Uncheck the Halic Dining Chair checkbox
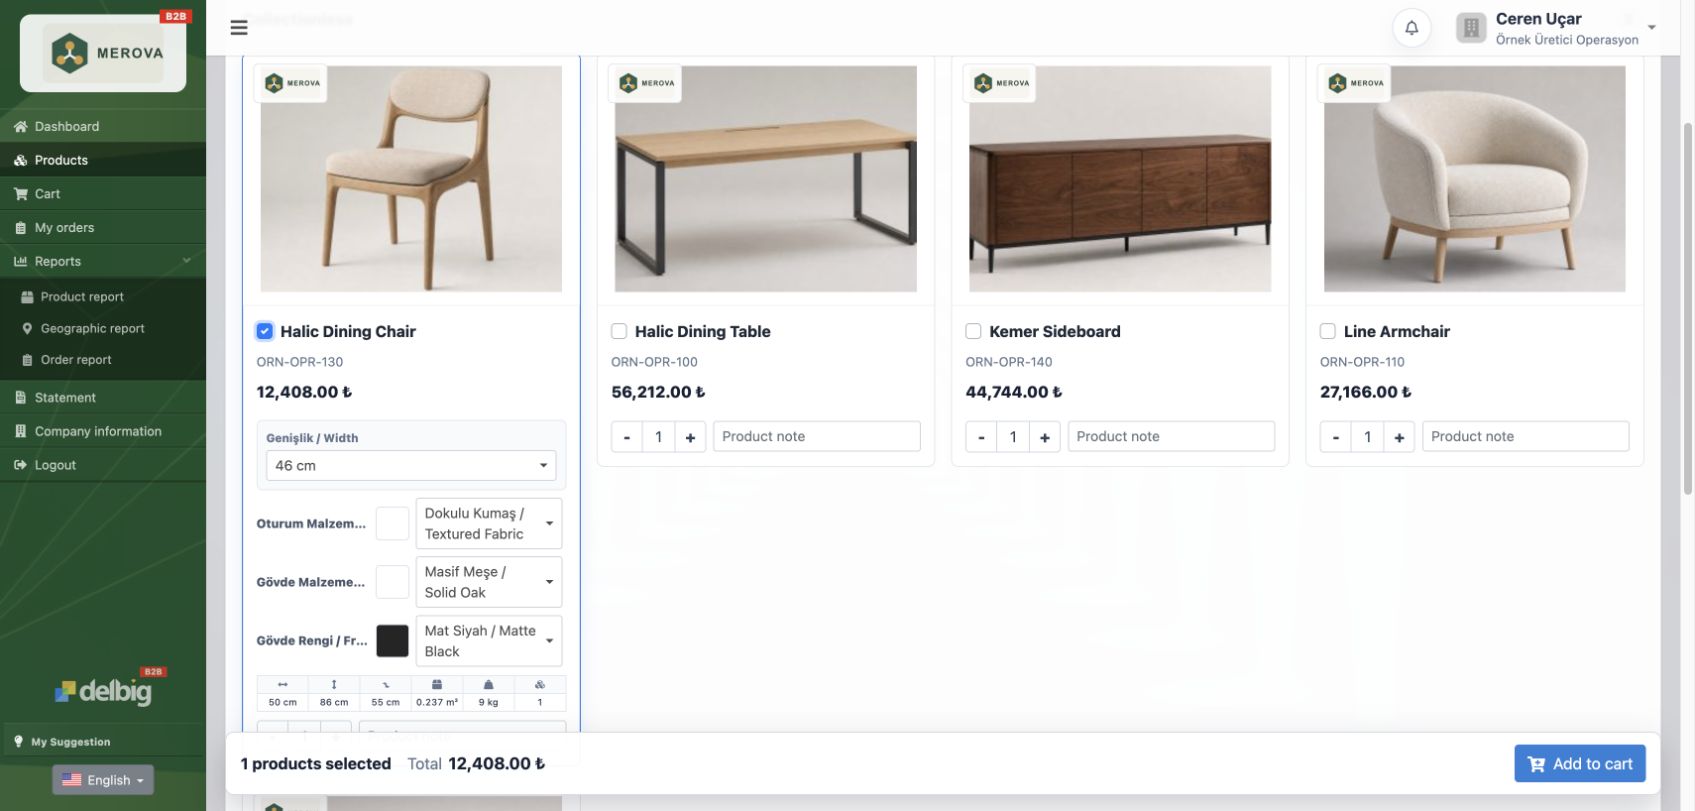1695x811 pixels. 265,331
